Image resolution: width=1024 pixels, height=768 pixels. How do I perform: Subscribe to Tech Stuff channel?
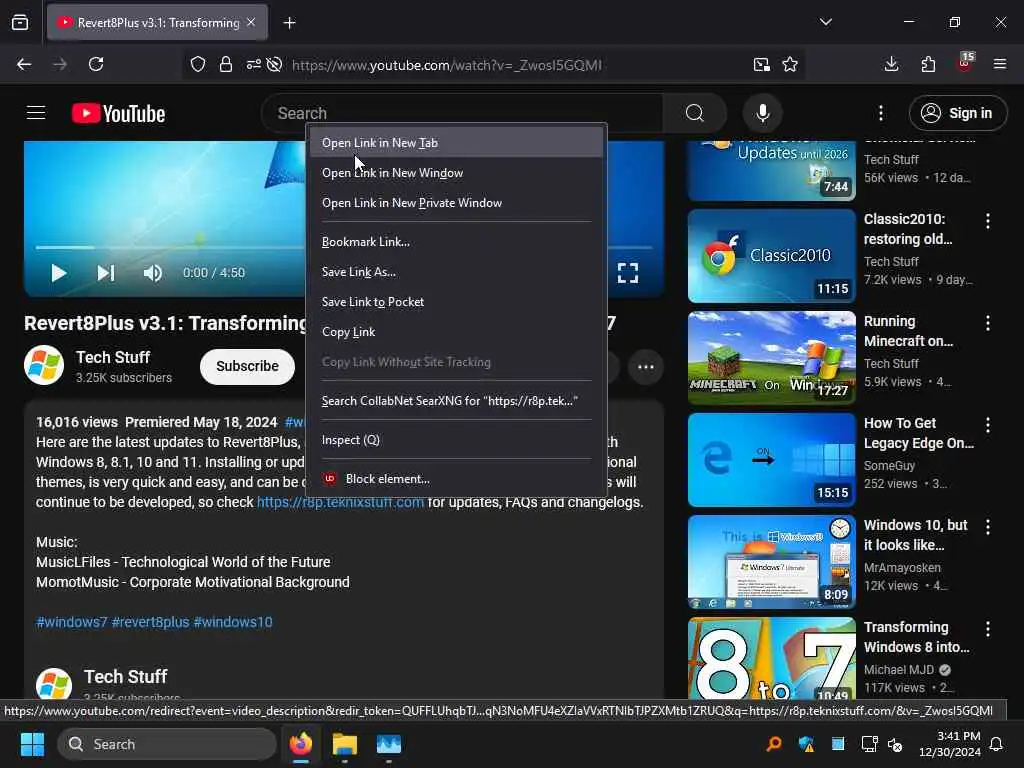click(247, 366)
